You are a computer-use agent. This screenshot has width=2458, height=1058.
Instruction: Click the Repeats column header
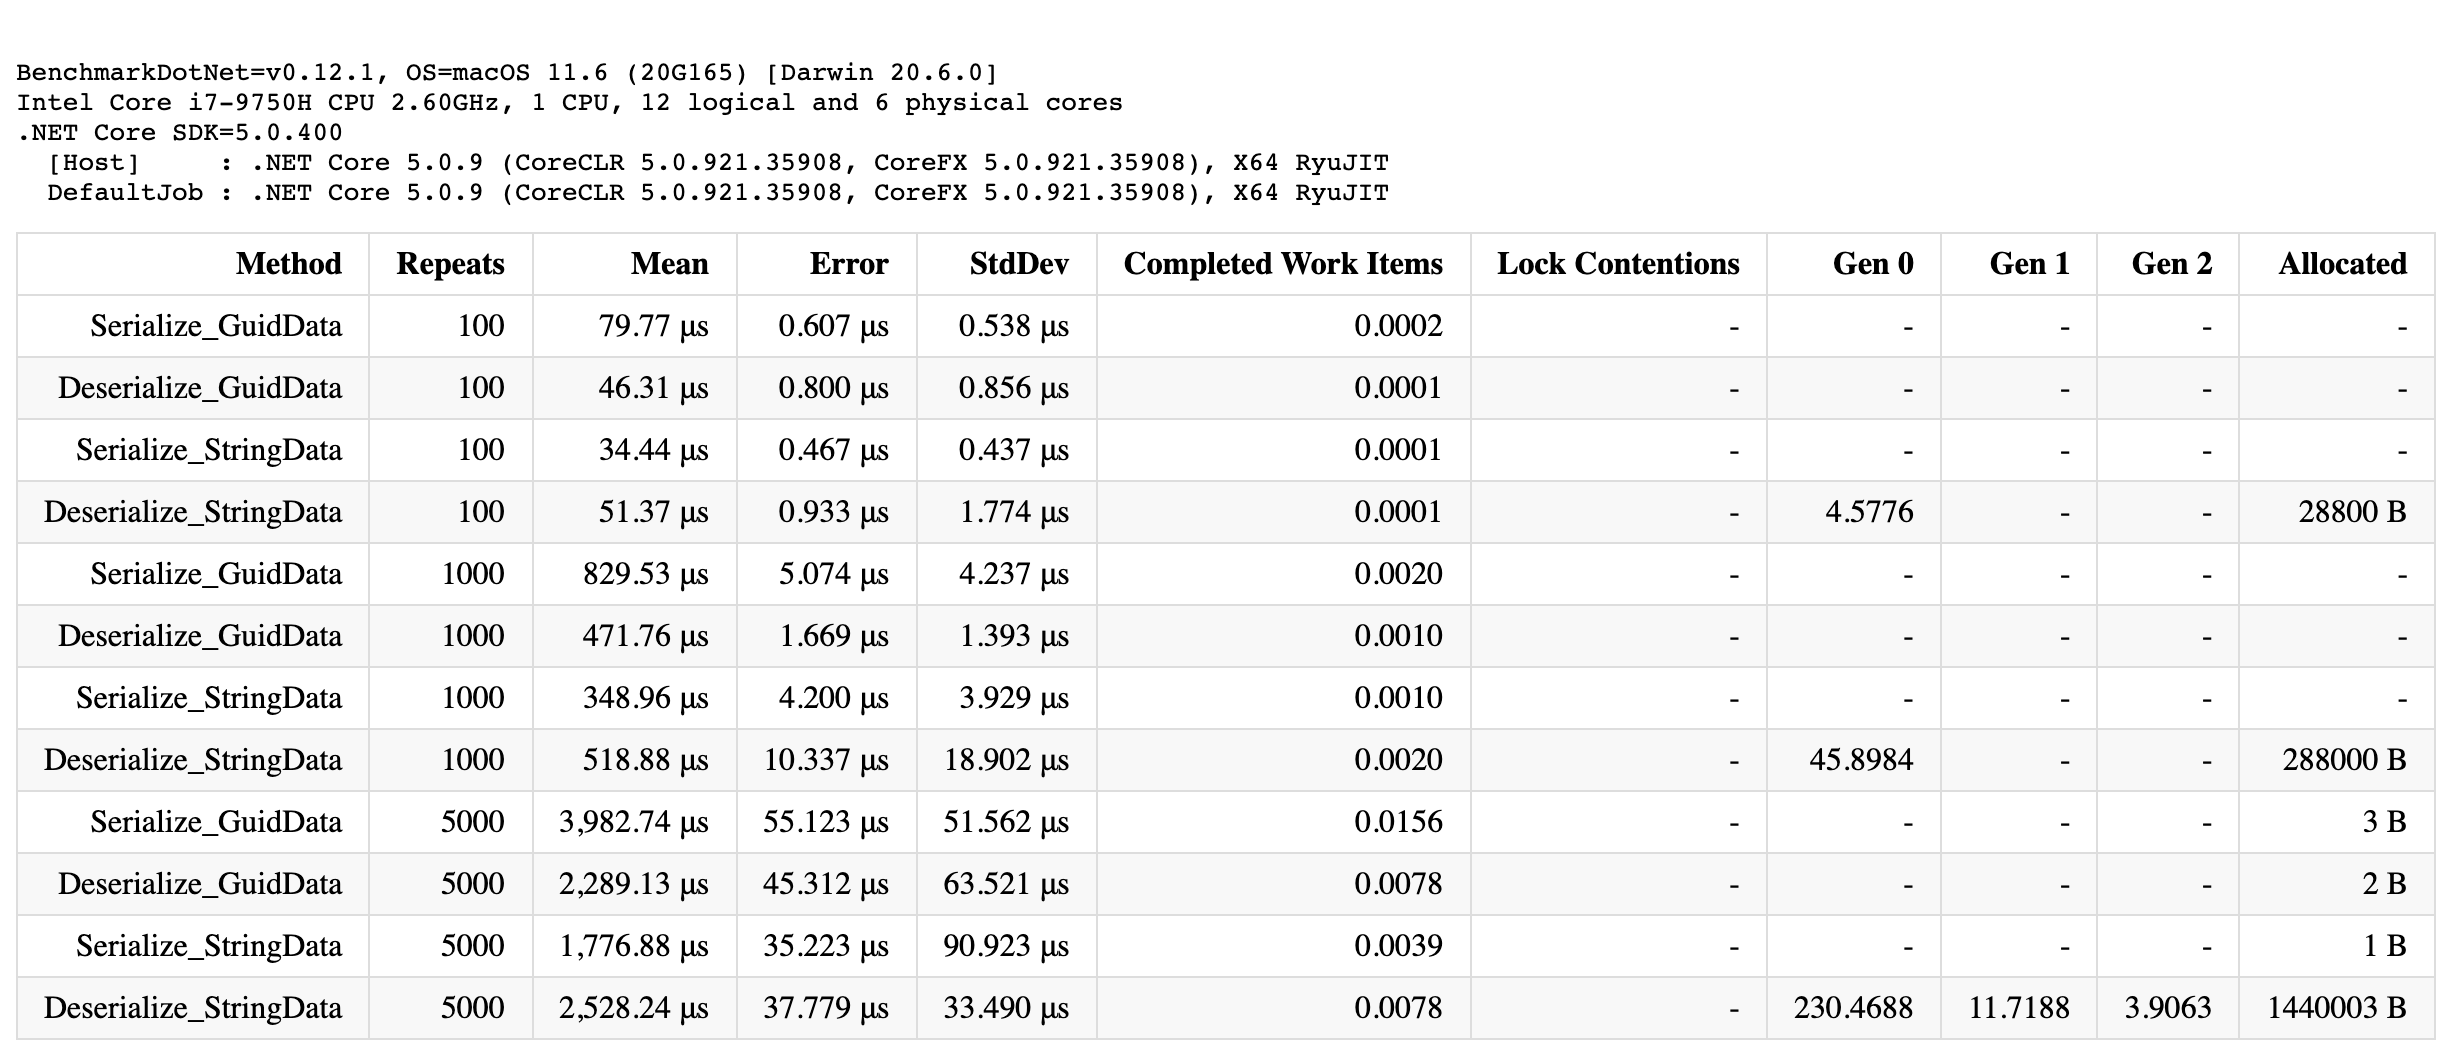451,263
